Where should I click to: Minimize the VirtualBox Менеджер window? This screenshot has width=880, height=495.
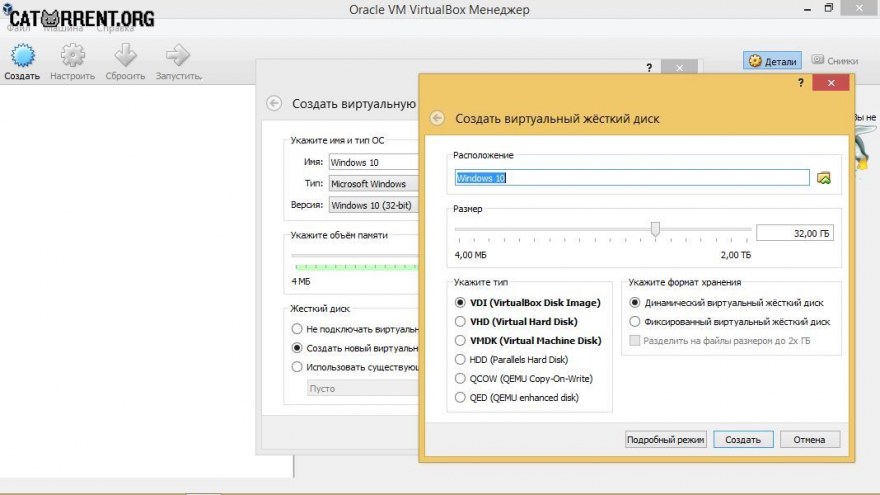click(x=807, y=9)
